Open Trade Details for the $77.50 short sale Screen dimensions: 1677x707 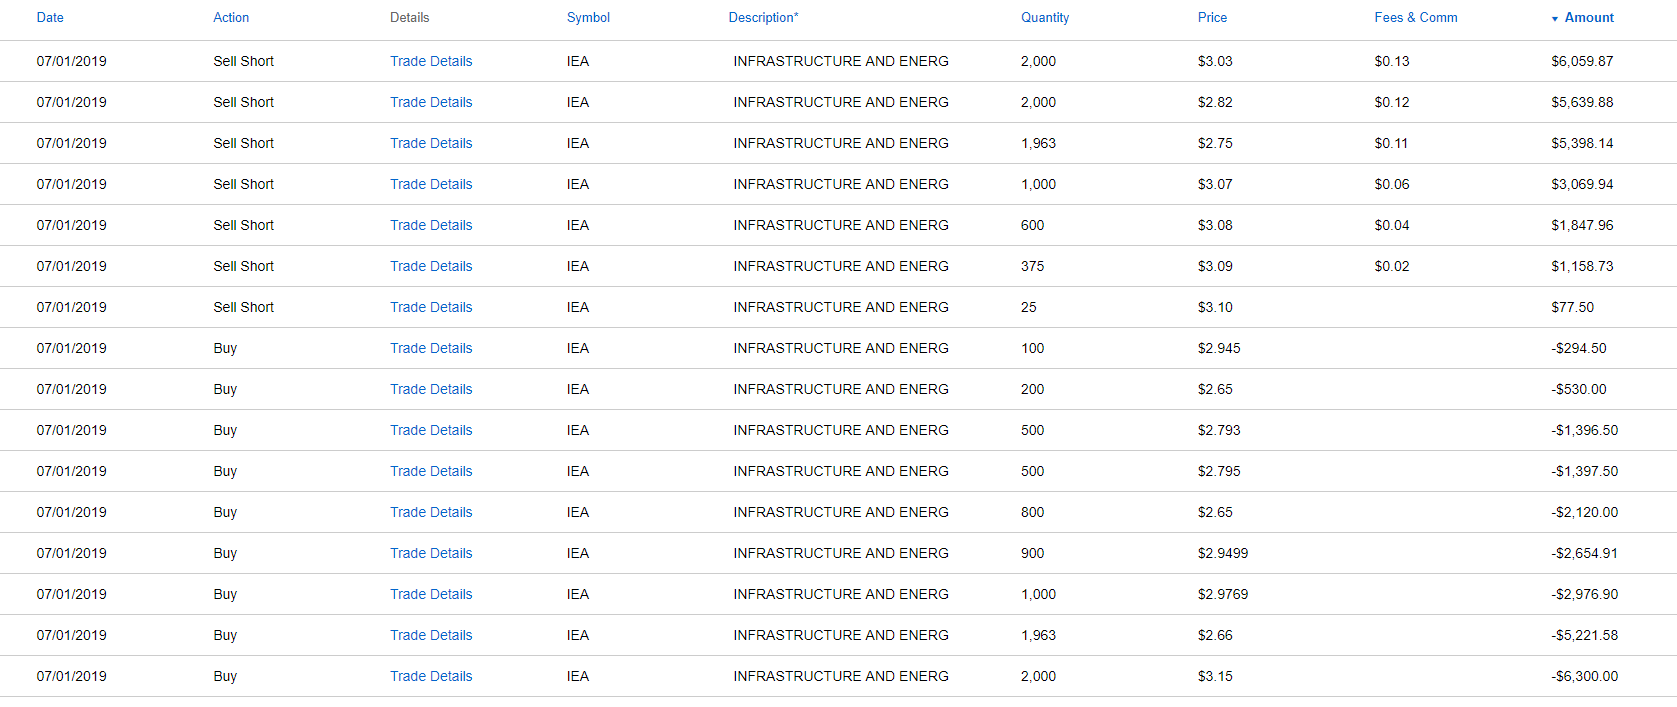click(431, 307)
